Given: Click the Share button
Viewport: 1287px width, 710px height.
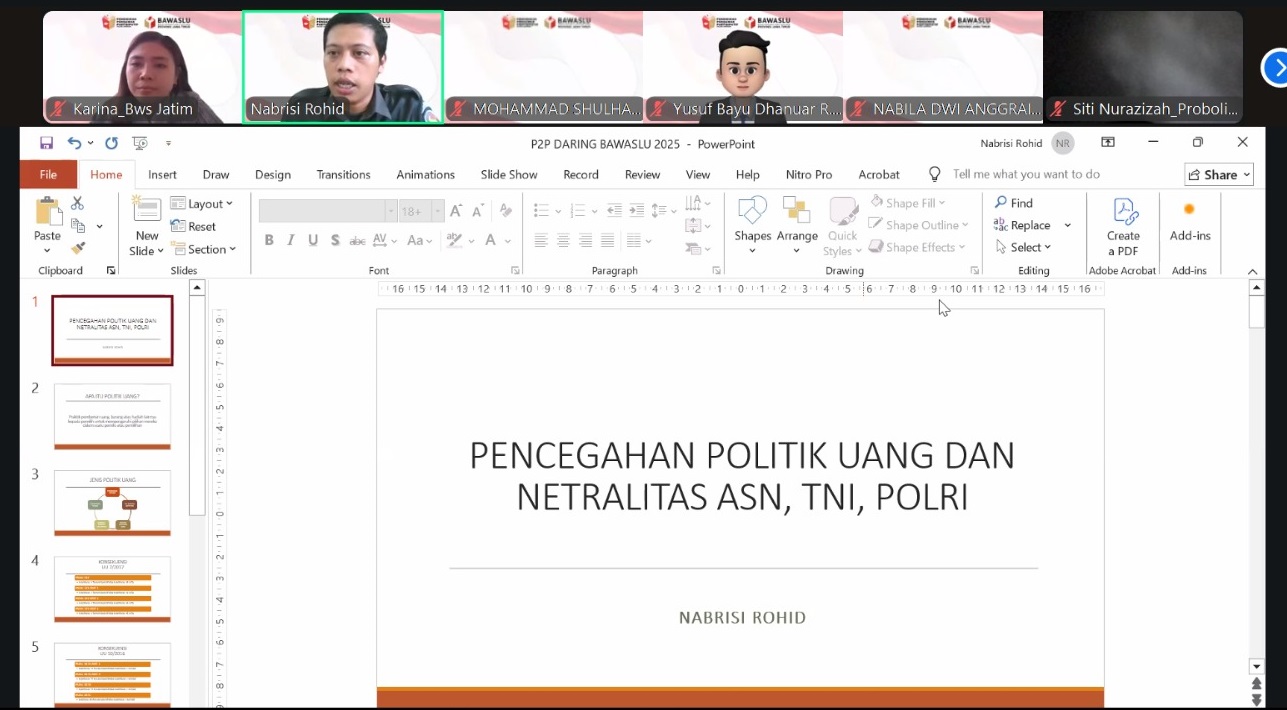Looking at the screenshot, I should pos(1219,174).
